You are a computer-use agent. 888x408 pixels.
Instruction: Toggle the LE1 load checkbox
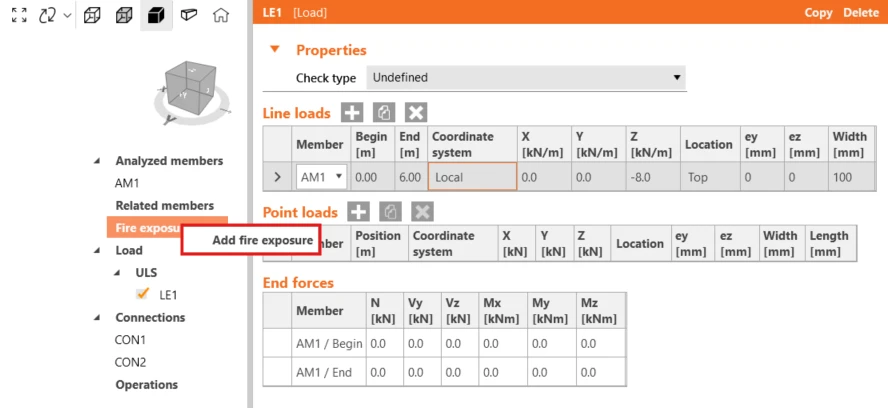142,294
